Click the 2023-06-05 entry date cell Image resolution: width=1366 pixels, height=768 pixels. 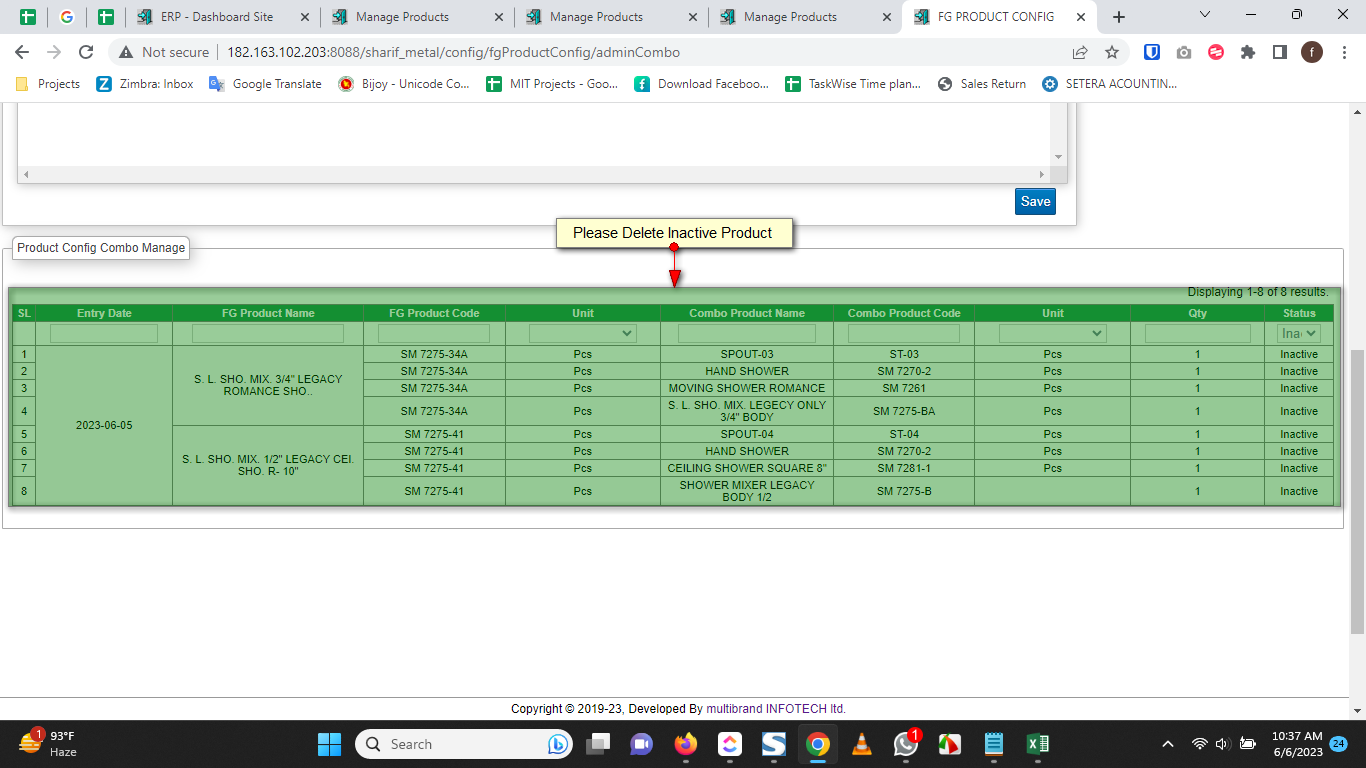[x=104, y=425]
